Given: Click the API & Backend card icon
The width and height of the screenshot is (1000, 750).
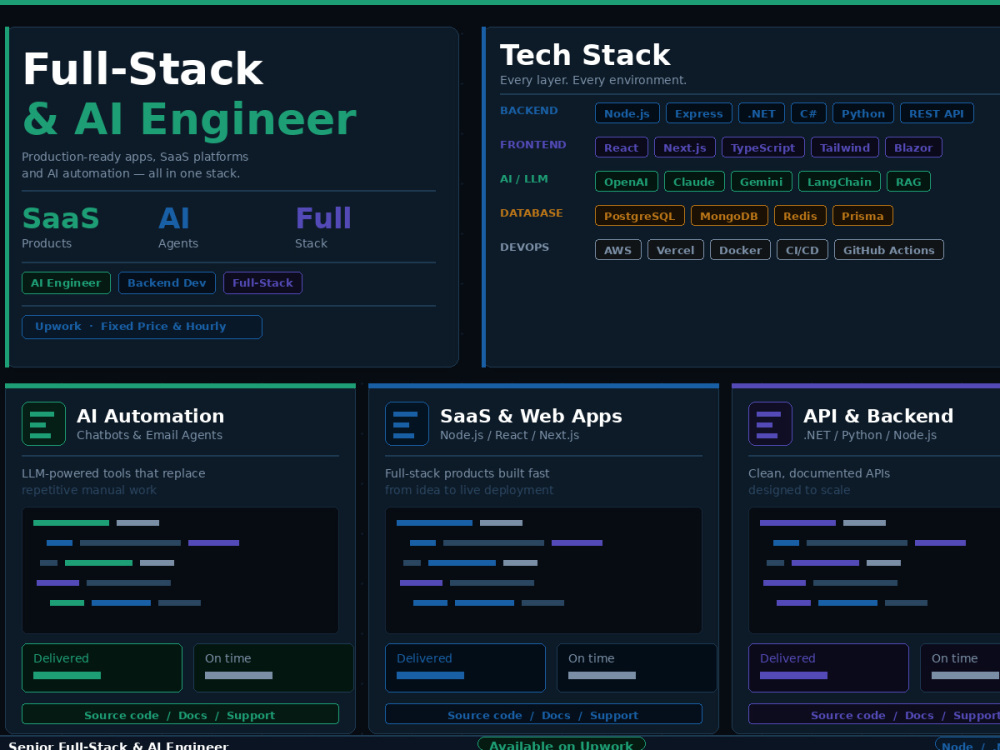Looking at the screenshot, I should (x=770, y=423).
